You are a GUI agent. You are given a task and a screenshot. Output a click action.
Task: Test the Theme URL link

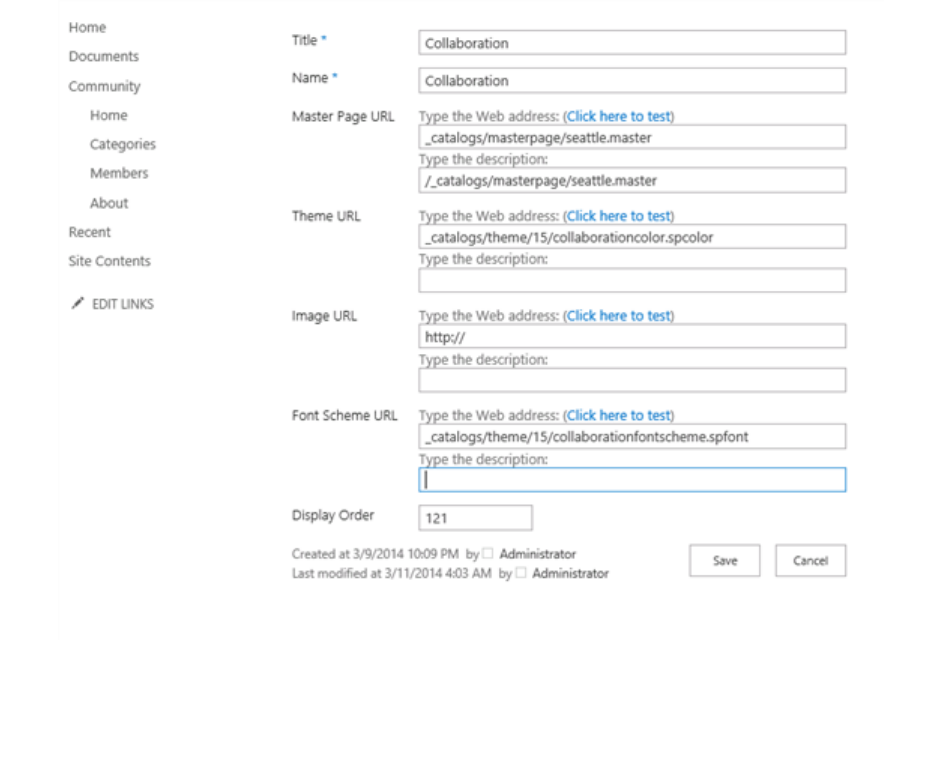point(618,216)
